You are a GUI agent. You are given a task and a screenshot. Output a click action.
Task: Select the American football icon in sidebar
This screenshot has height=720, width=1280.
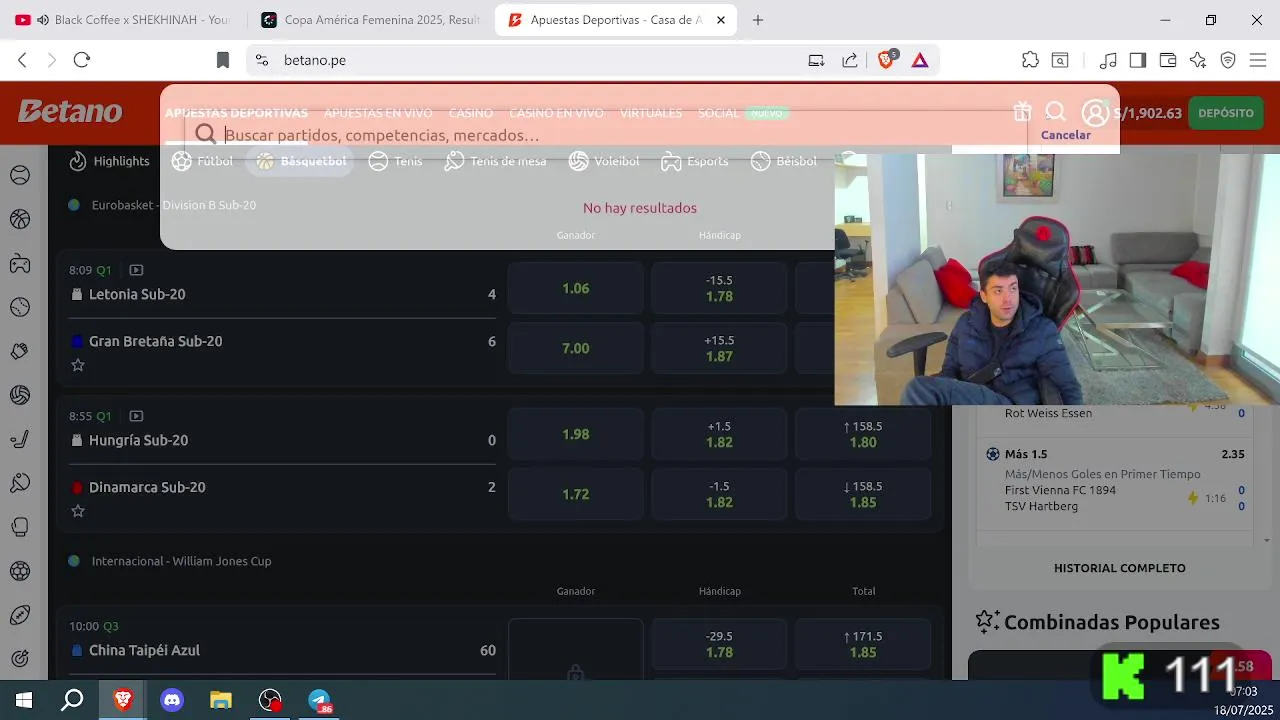(x=20, y=615)
